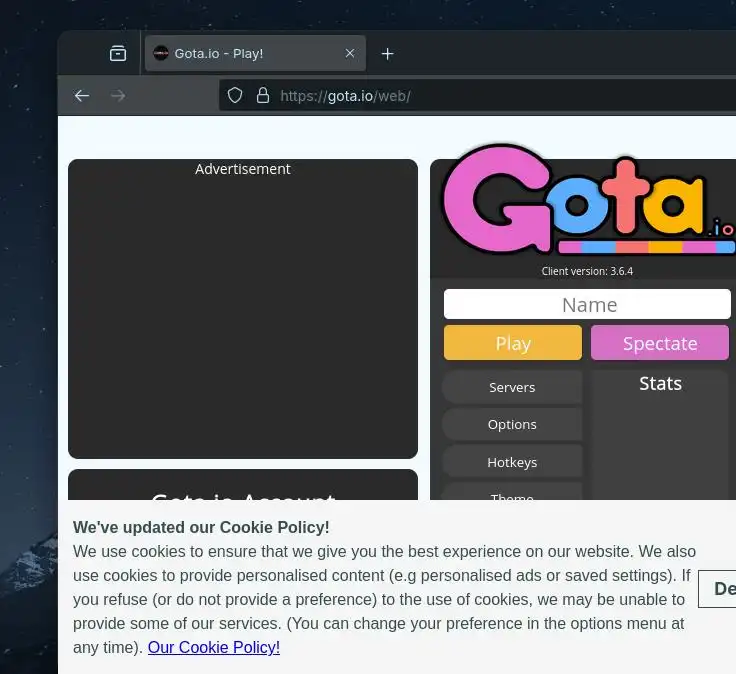
Task: Click the Client version: 3.6.4 text
Action: click(x=587, y=271)
